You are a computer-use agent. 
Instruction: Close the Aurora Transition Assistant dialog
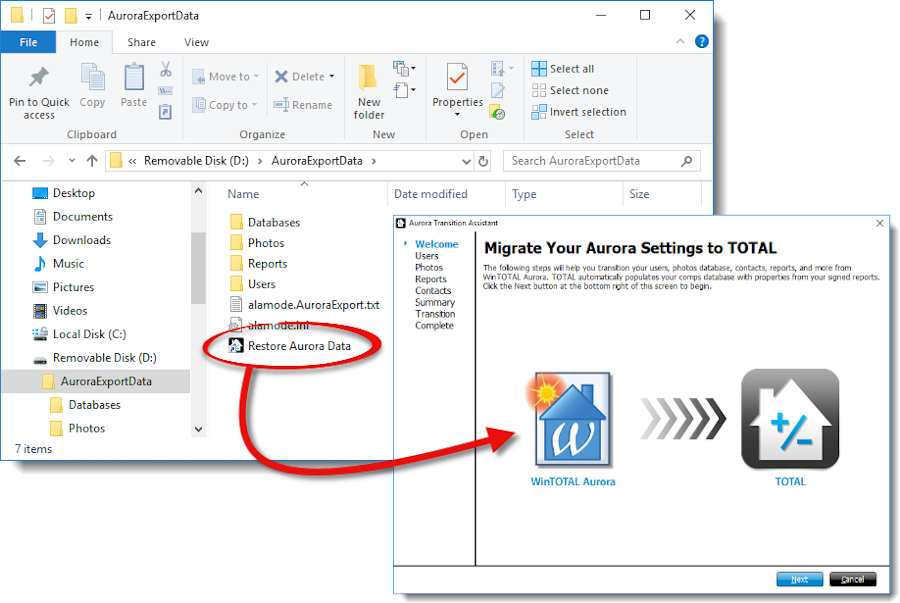coord(880,223)
